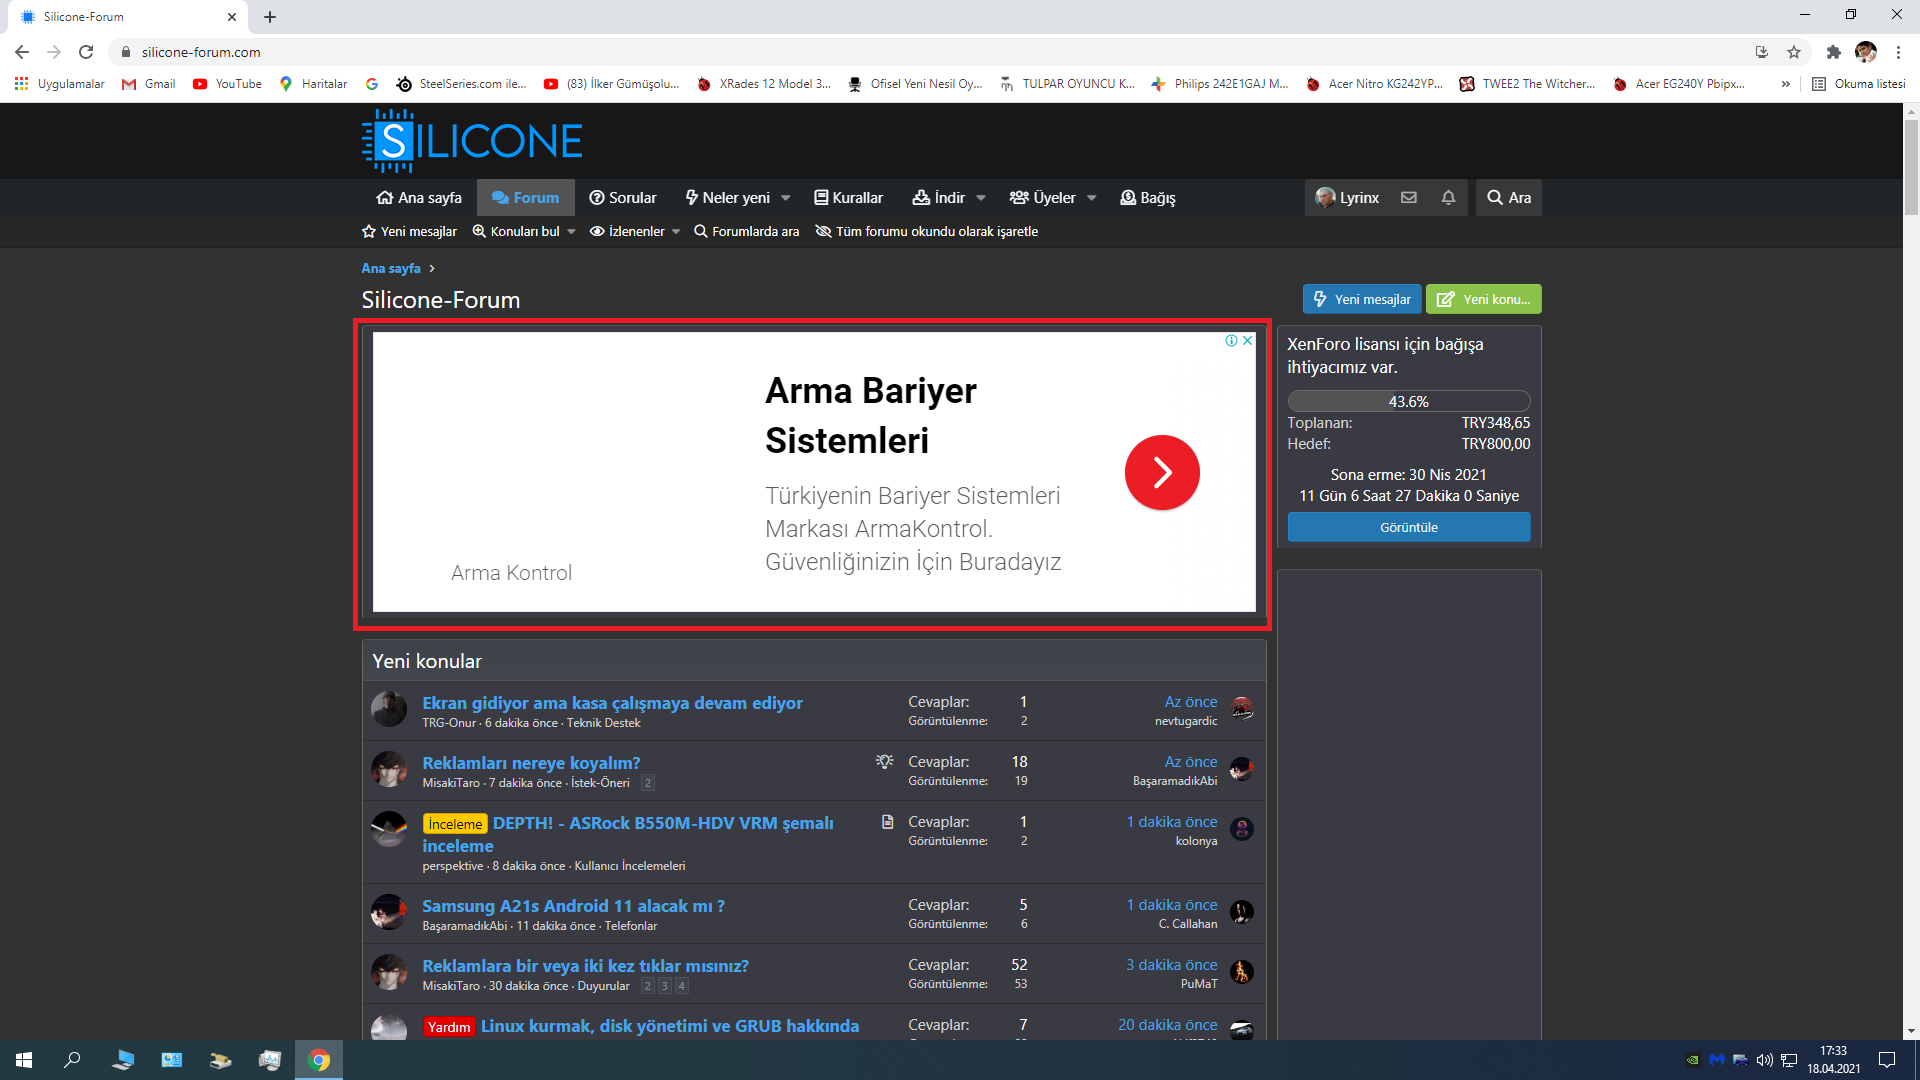This screenshot has width=1920, height=1080.
Task: Go to page 2 of Reklamları nereye koyalım
Action: (x=648, y=783)
